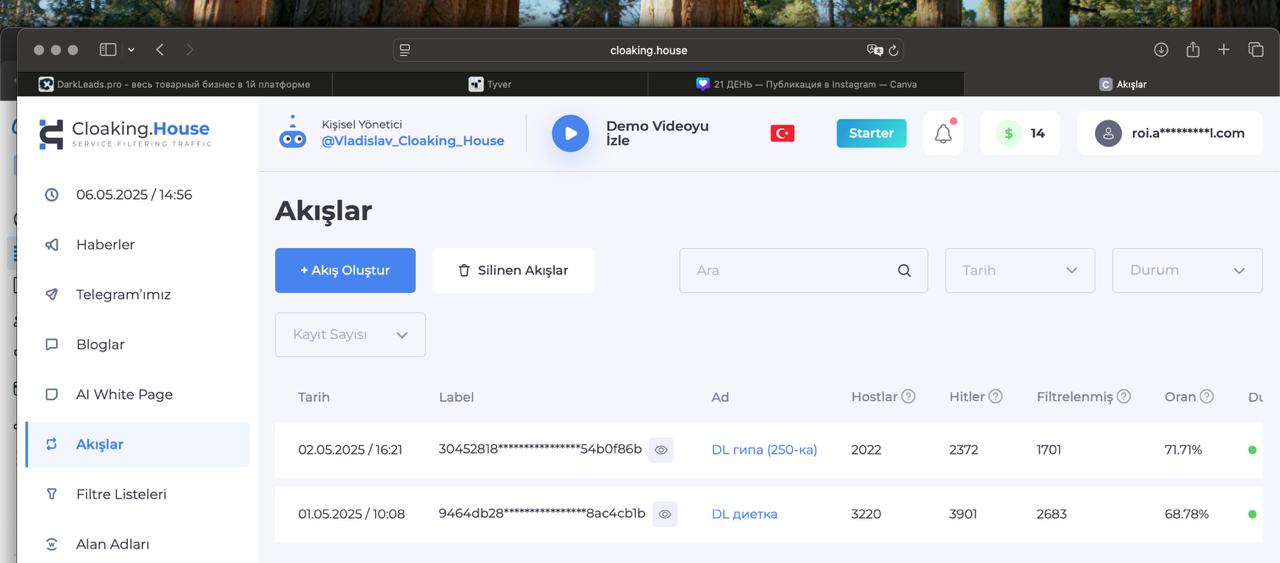Expand the sidebar options chevron
Viewport: 1280px width, 563px height.
(131, 50)
